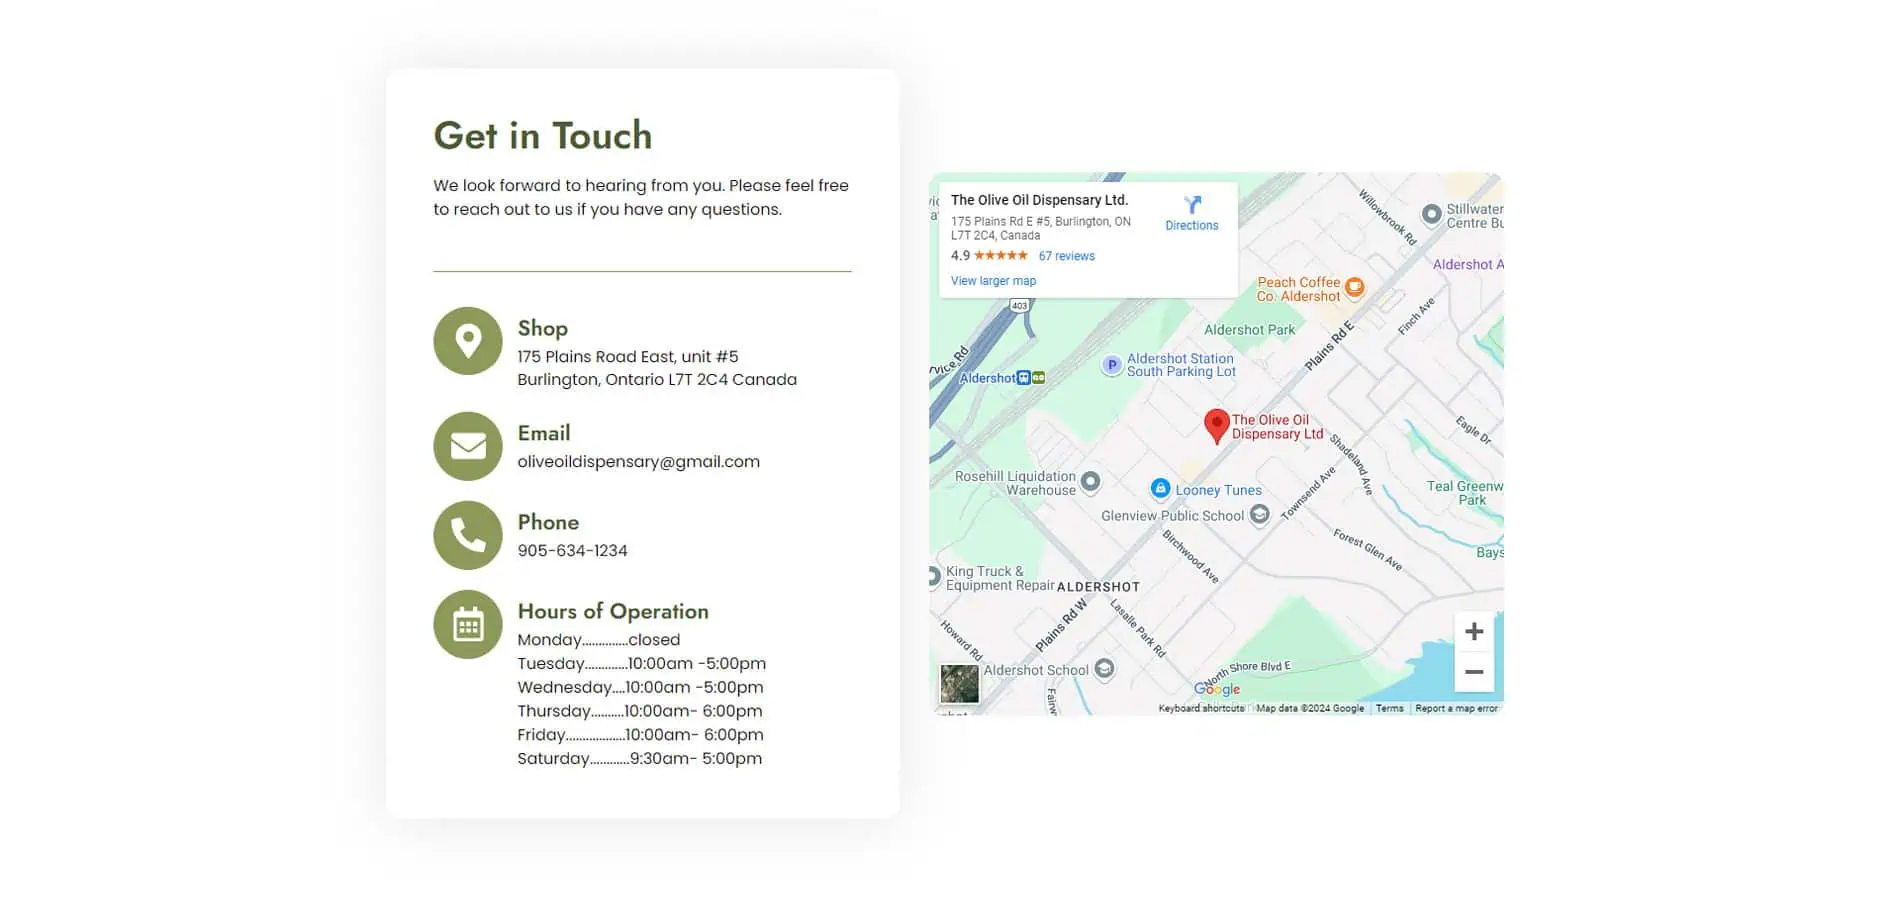Open the 67 reviews link

[1066, 256]
